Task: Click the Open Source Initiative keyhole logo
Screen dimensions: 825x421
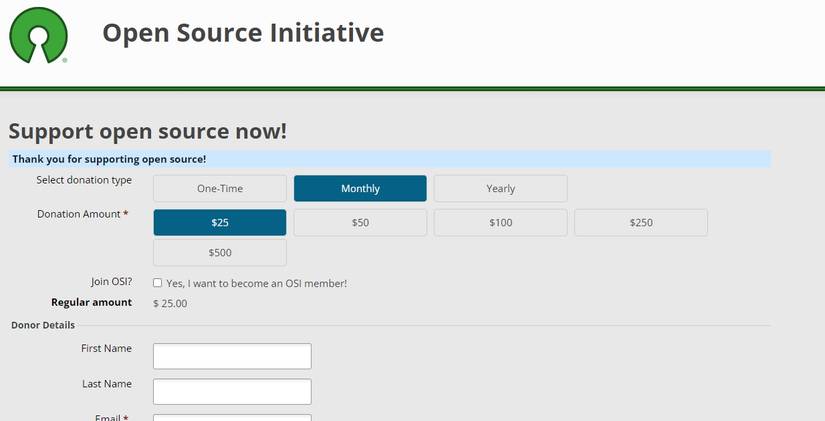Action: (x=38, y=35)
